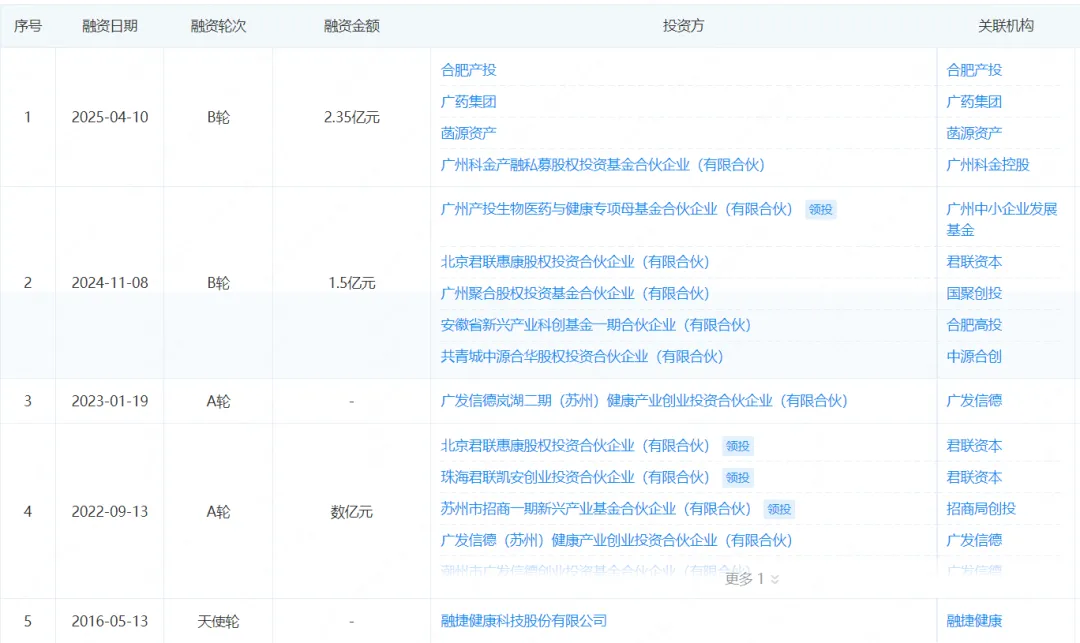Select the date 2024-11-08

(x=110, y=283)
